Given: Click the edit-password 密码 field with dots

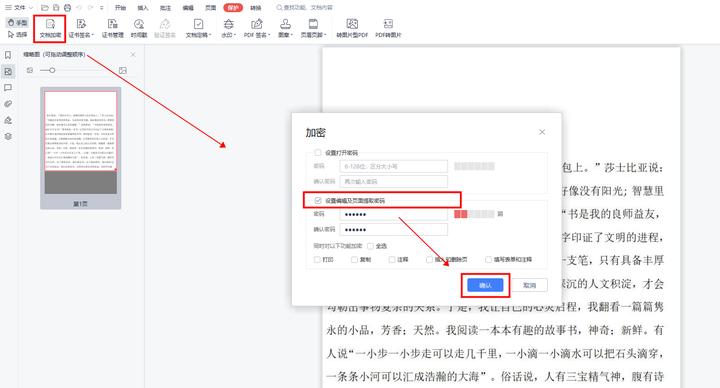Looking at the screenshot, I should pyautogui.click(x=394, y=214).
